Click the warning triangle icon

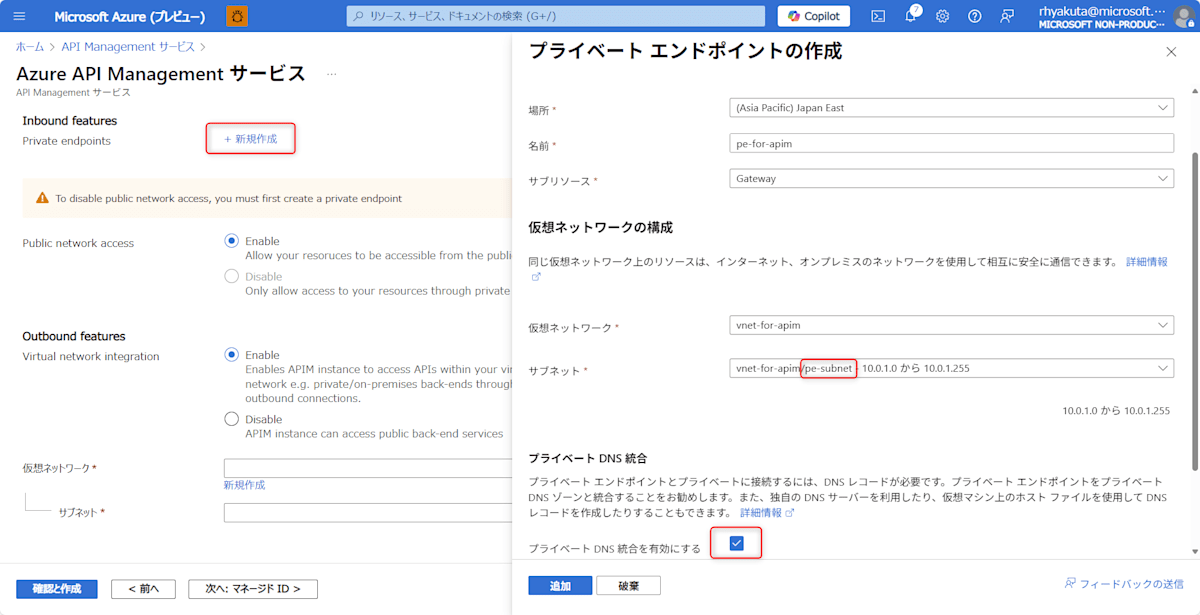pyautogui.click(x=42, y=198)
